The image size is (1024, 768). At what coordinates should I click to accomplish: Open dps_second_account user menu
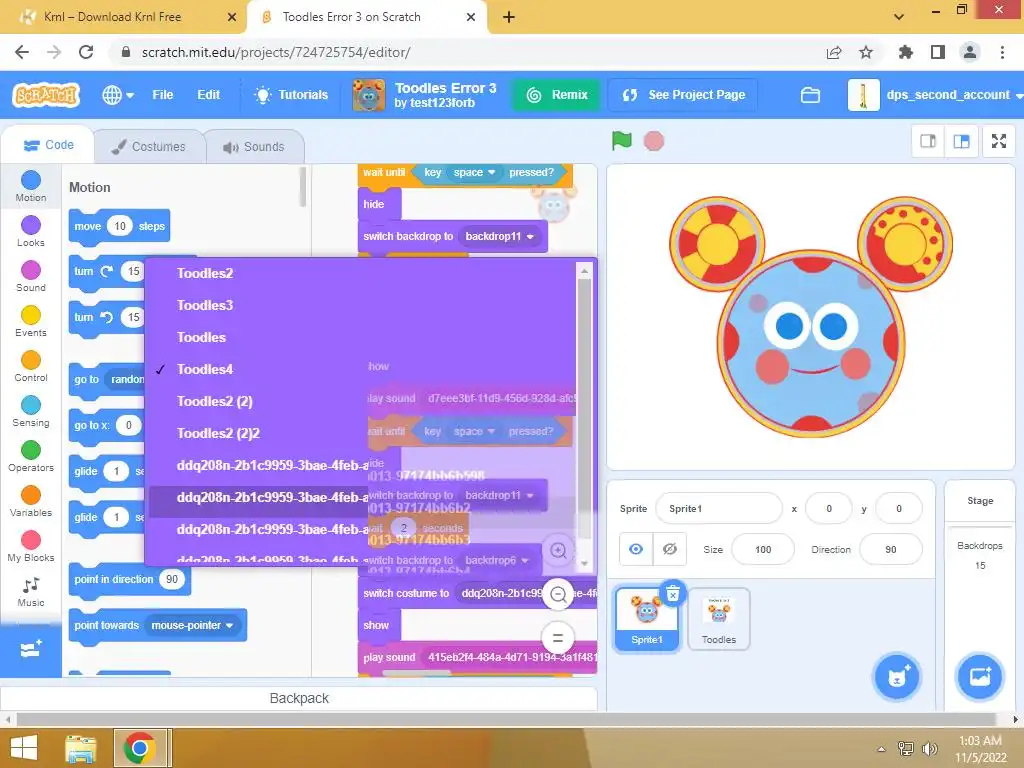pos(935,95)
